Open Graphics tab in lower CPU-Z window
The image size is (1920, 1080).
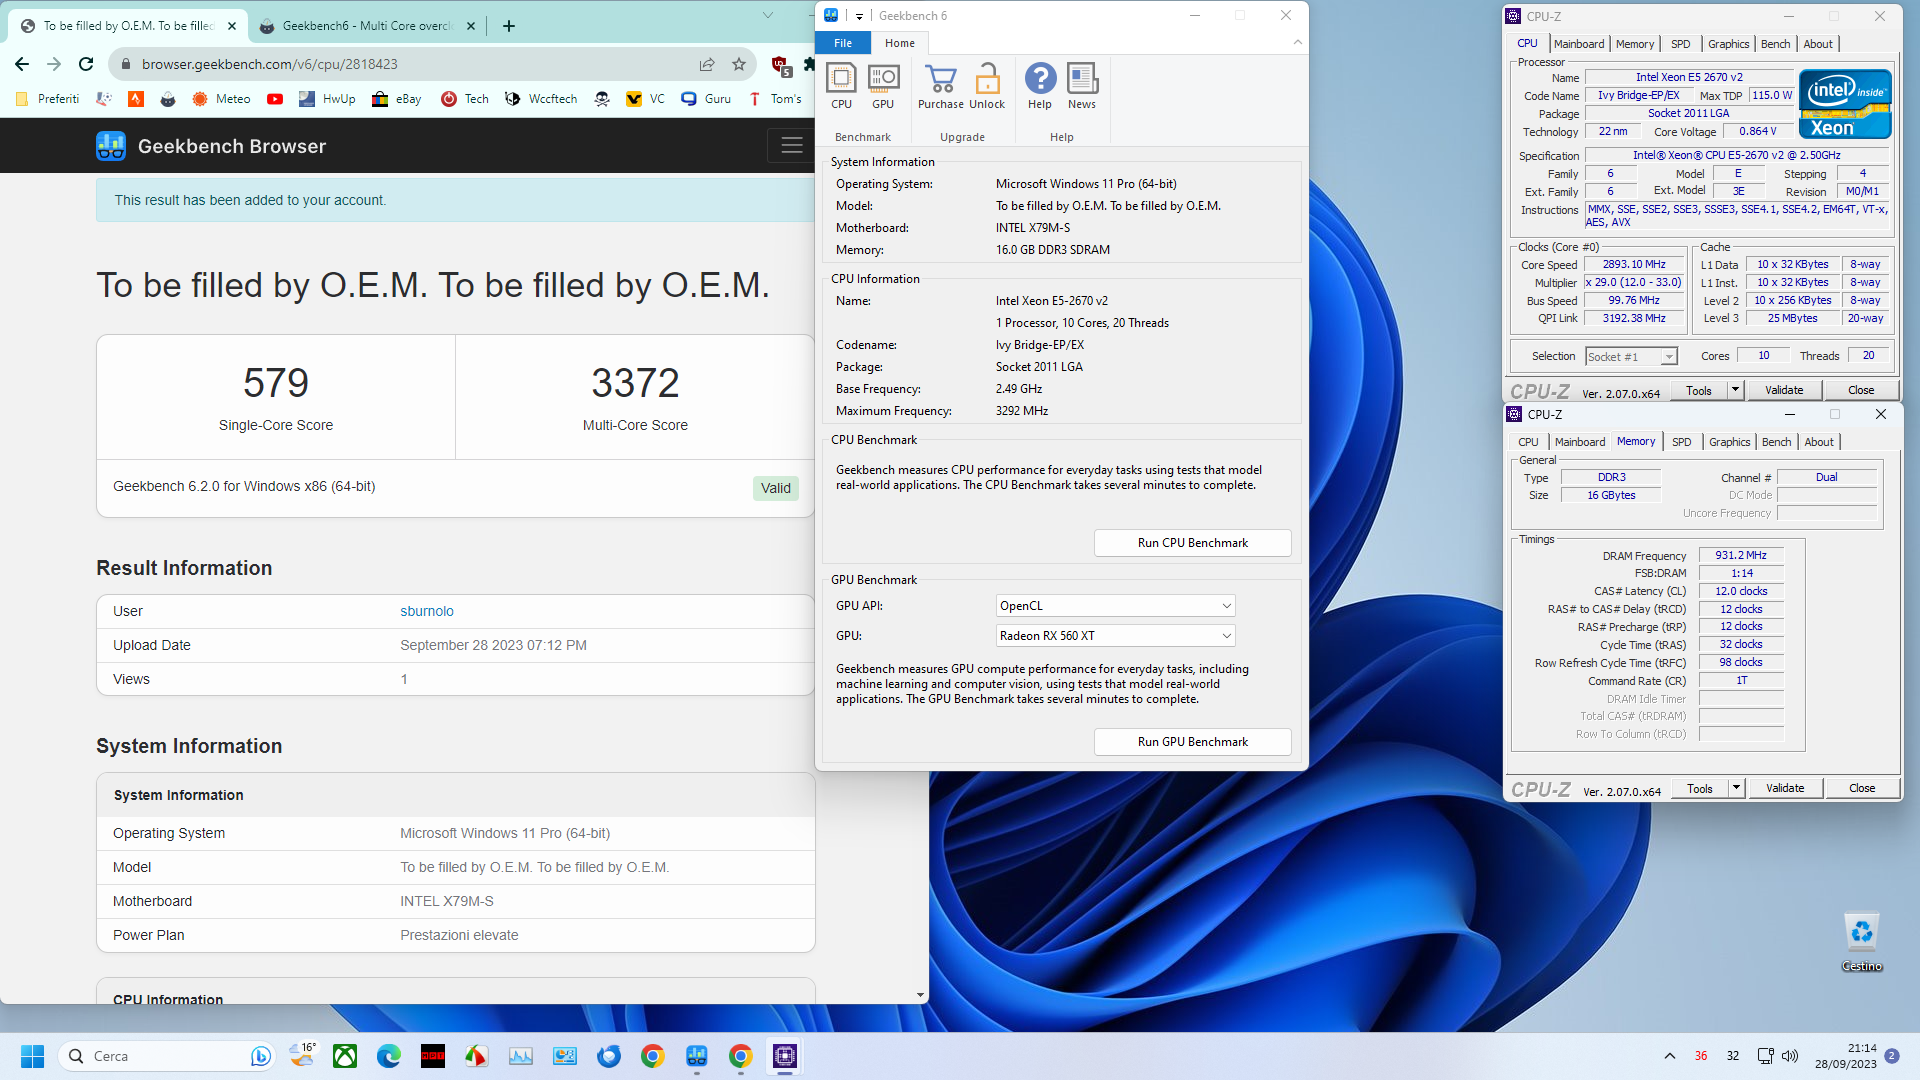point(1730,442)
